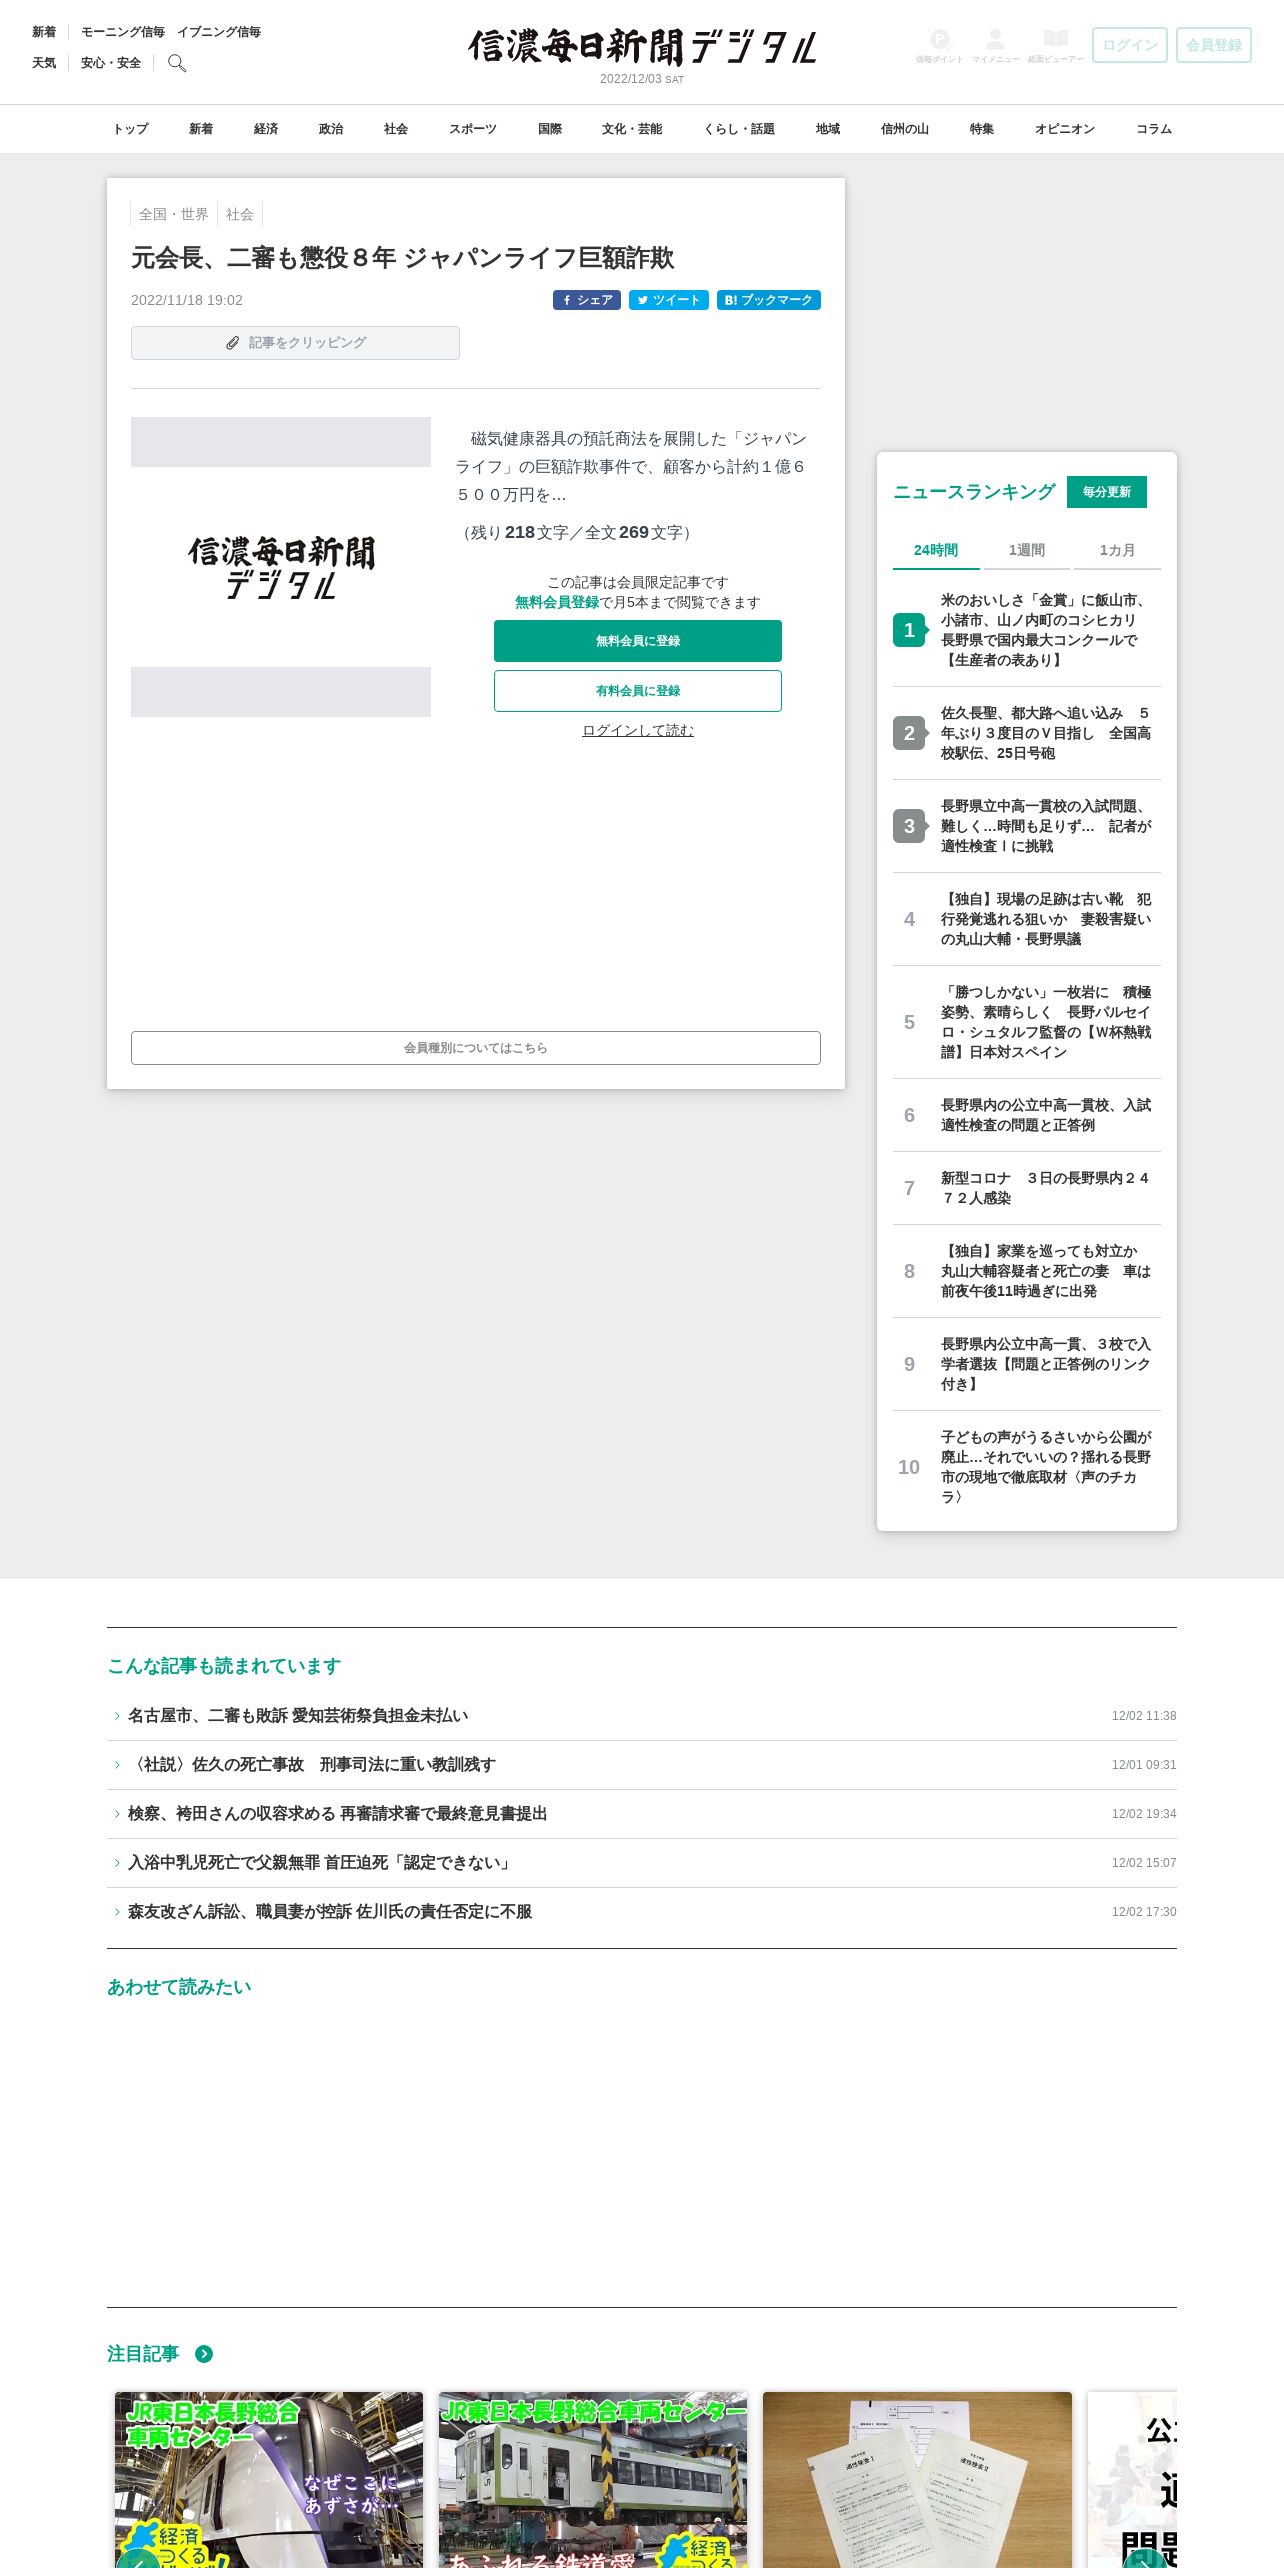Open ranking 3 article on 中高一貫校入試問題
The image size is (1284, 2568).
point(1027,826)
